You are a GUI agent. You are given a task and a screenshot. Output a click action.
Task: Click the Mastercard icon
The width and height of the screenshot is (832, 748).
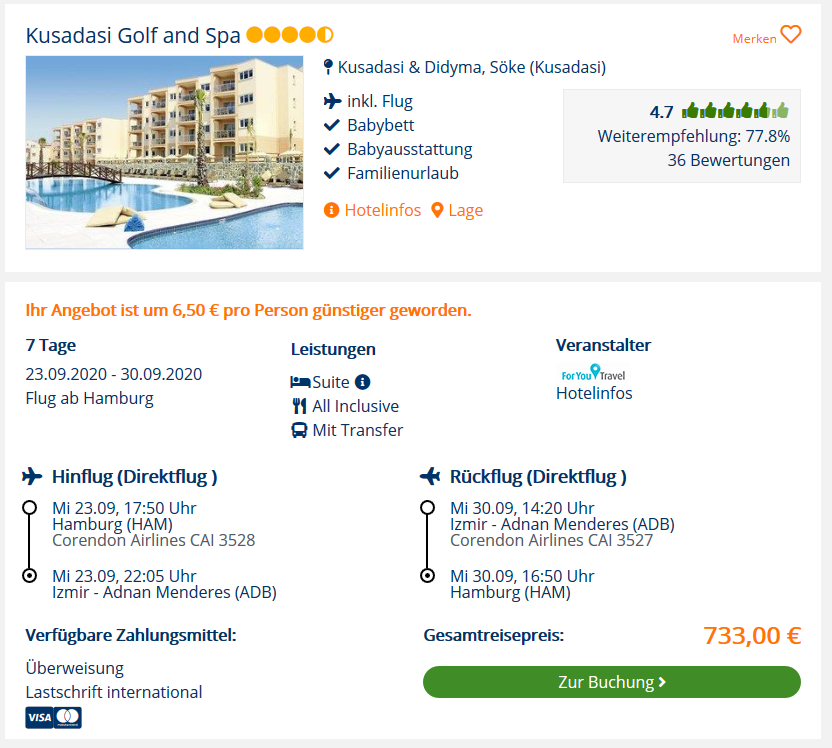click(68, 717)
